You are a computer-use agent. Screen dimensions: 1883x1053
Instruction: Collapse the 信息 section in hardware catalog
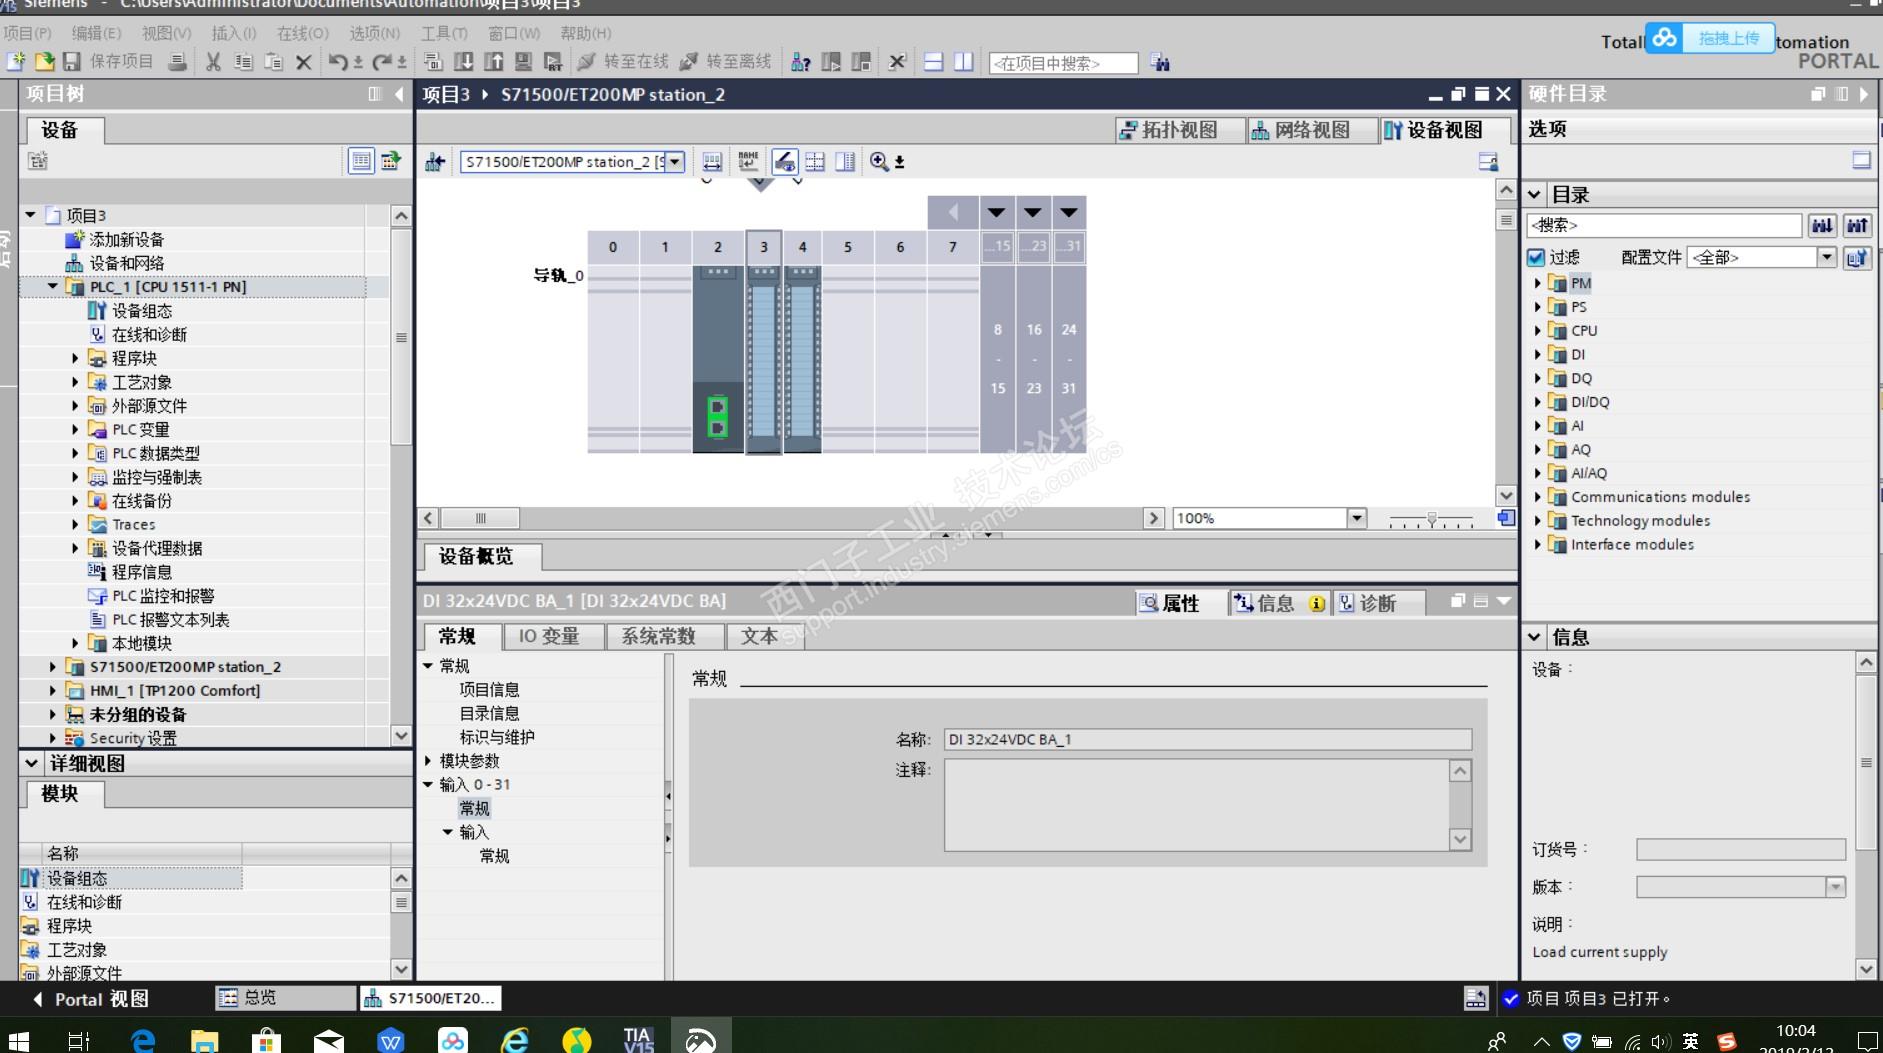pyautogui.click(x=1535, y=637)
